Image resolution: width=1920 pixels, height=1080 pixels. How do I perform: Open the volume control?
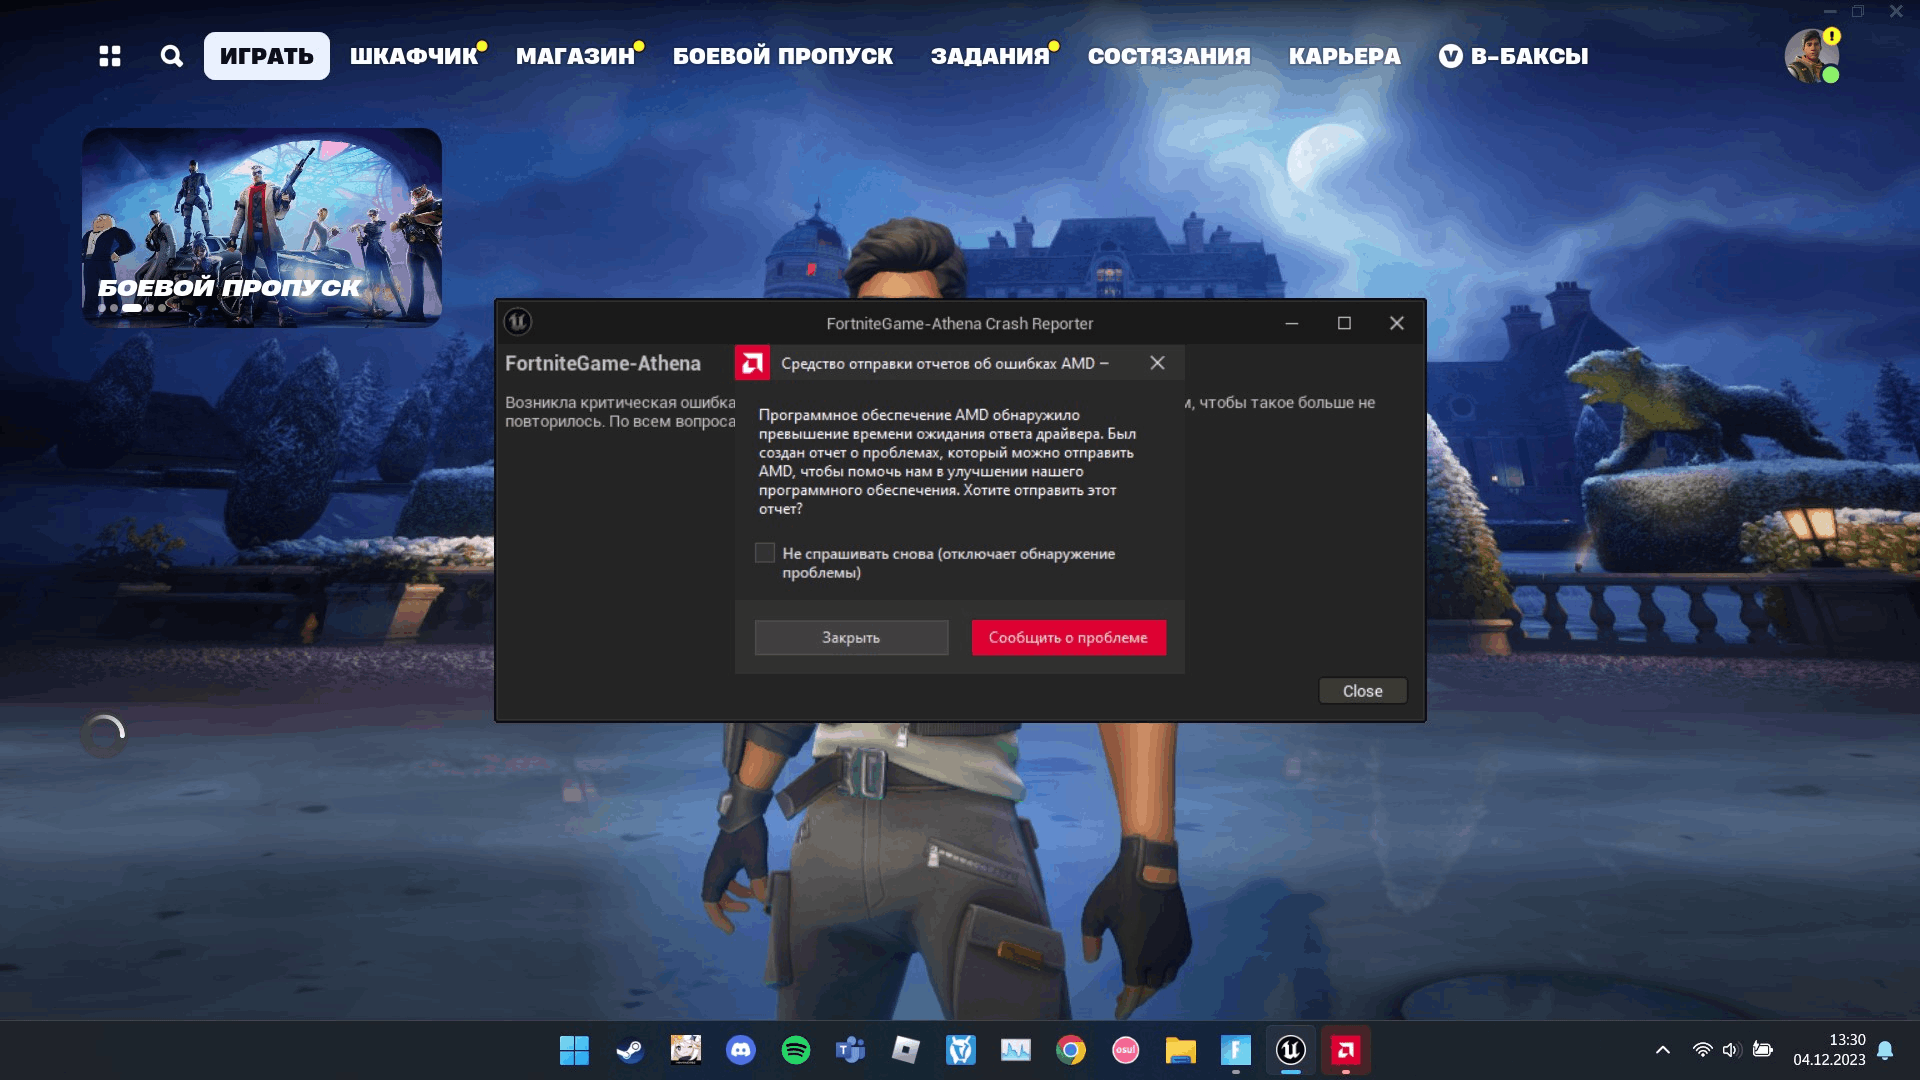(1732, 1050)
